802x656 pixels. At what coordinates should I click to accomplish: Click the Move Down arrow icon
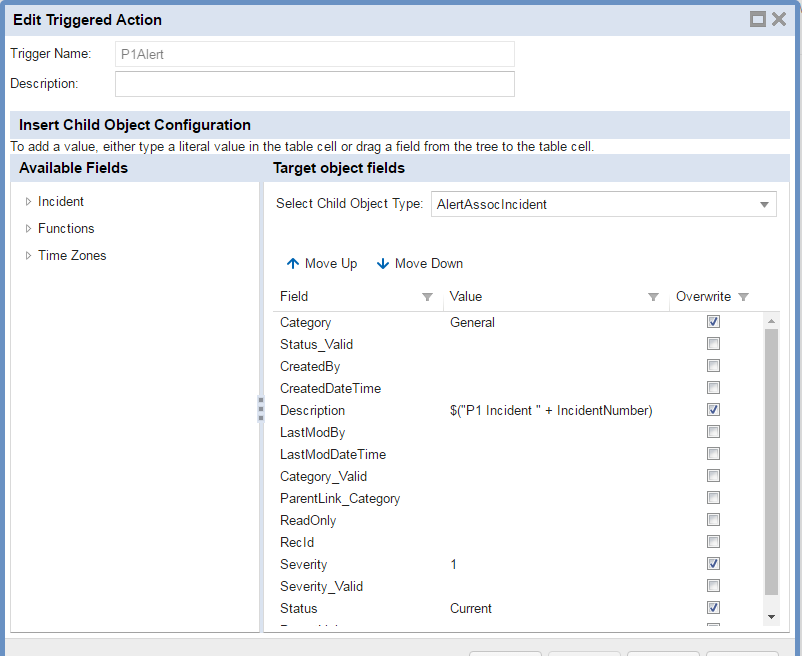pos(383,263)
